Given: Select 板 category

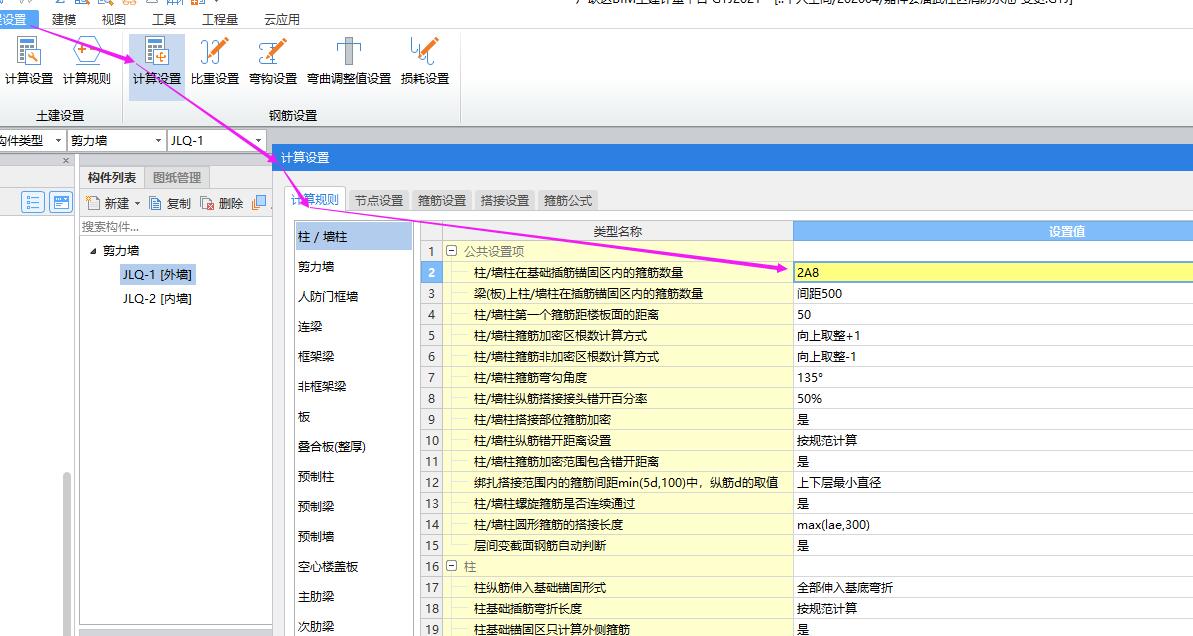Looking at the screenshot, I should (x=354, y=417).
